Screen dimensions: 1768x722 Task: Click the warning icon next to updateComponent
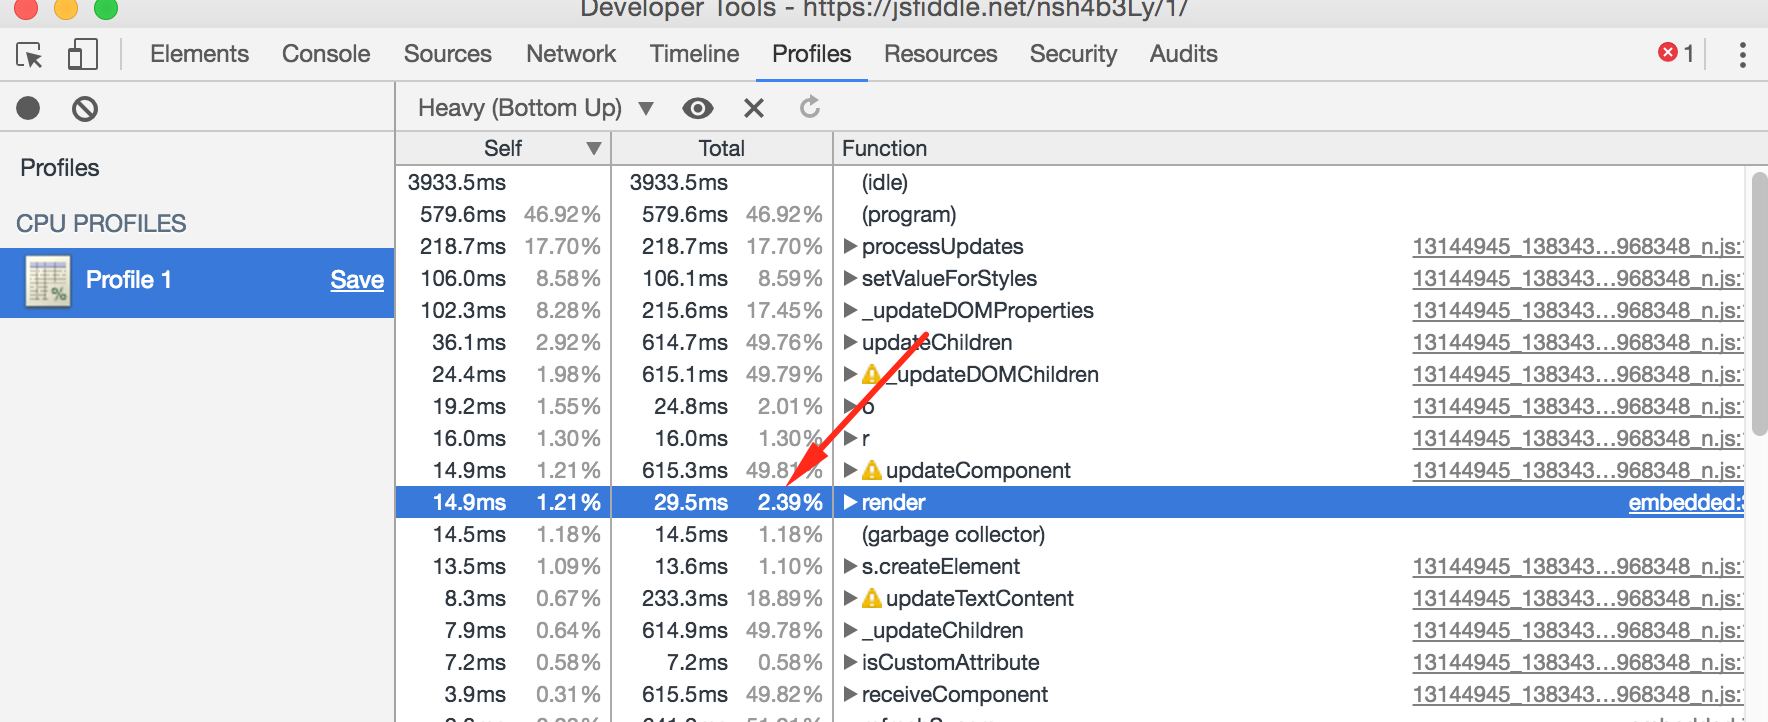pos(872,470)
